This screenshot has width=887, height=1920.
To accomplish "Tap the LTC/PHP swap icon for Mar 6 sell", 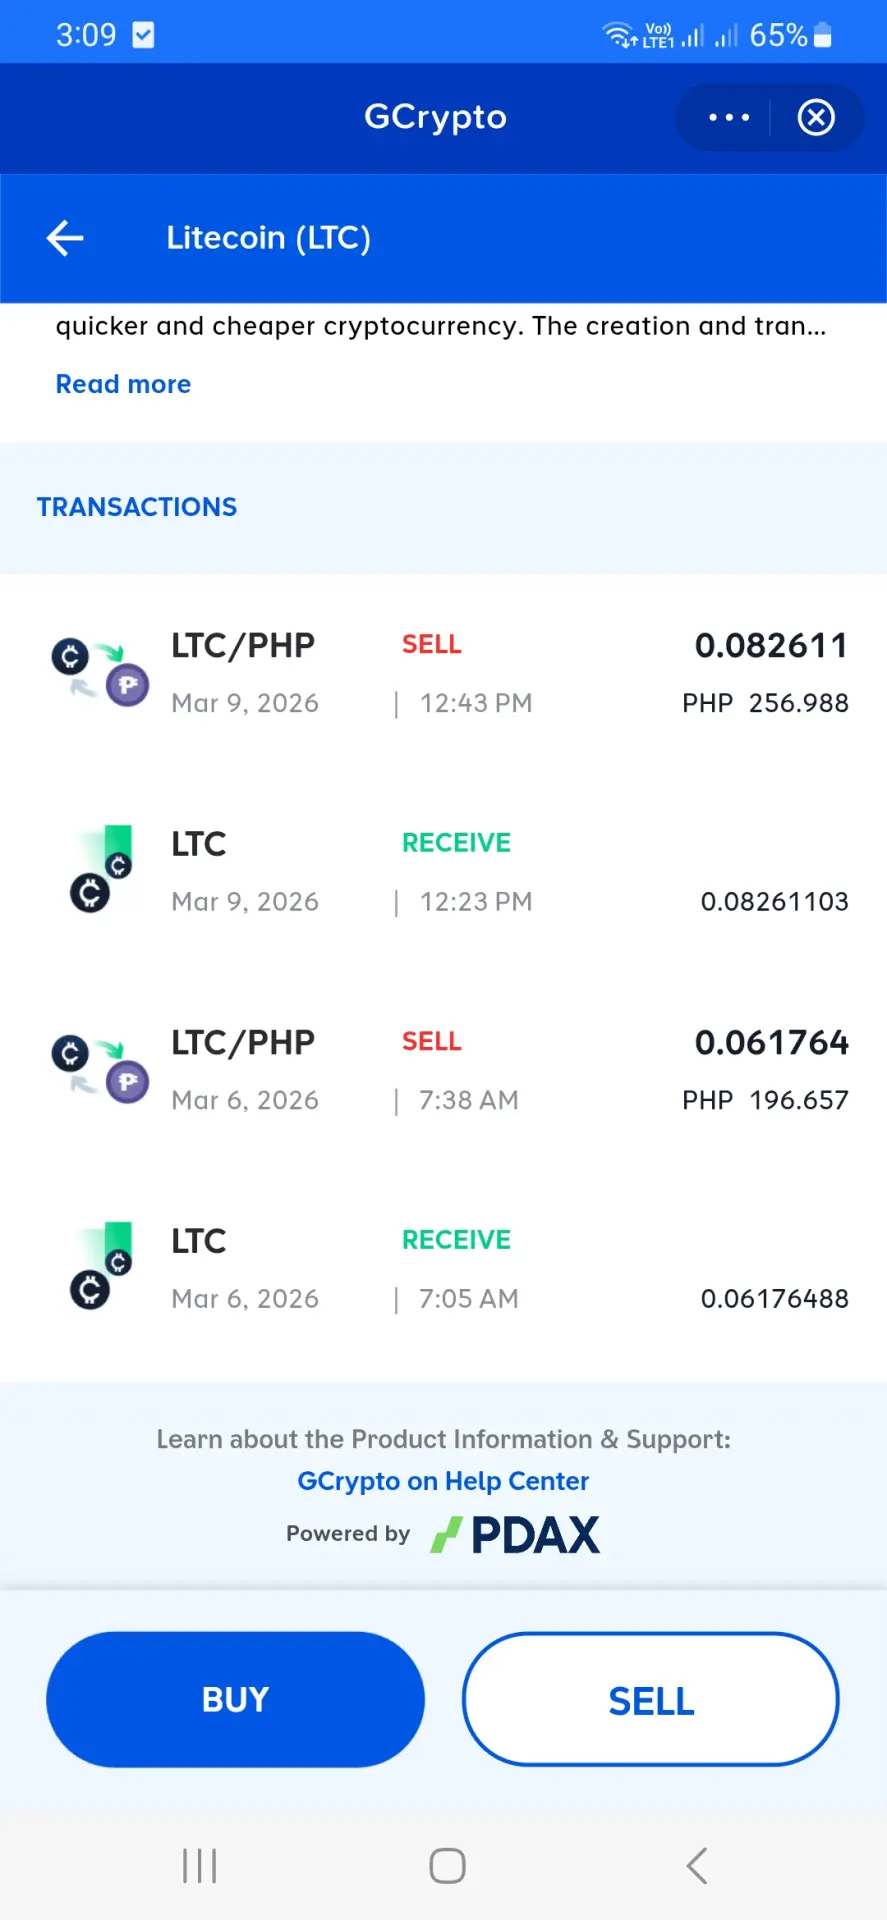I will coord(100,1069).
